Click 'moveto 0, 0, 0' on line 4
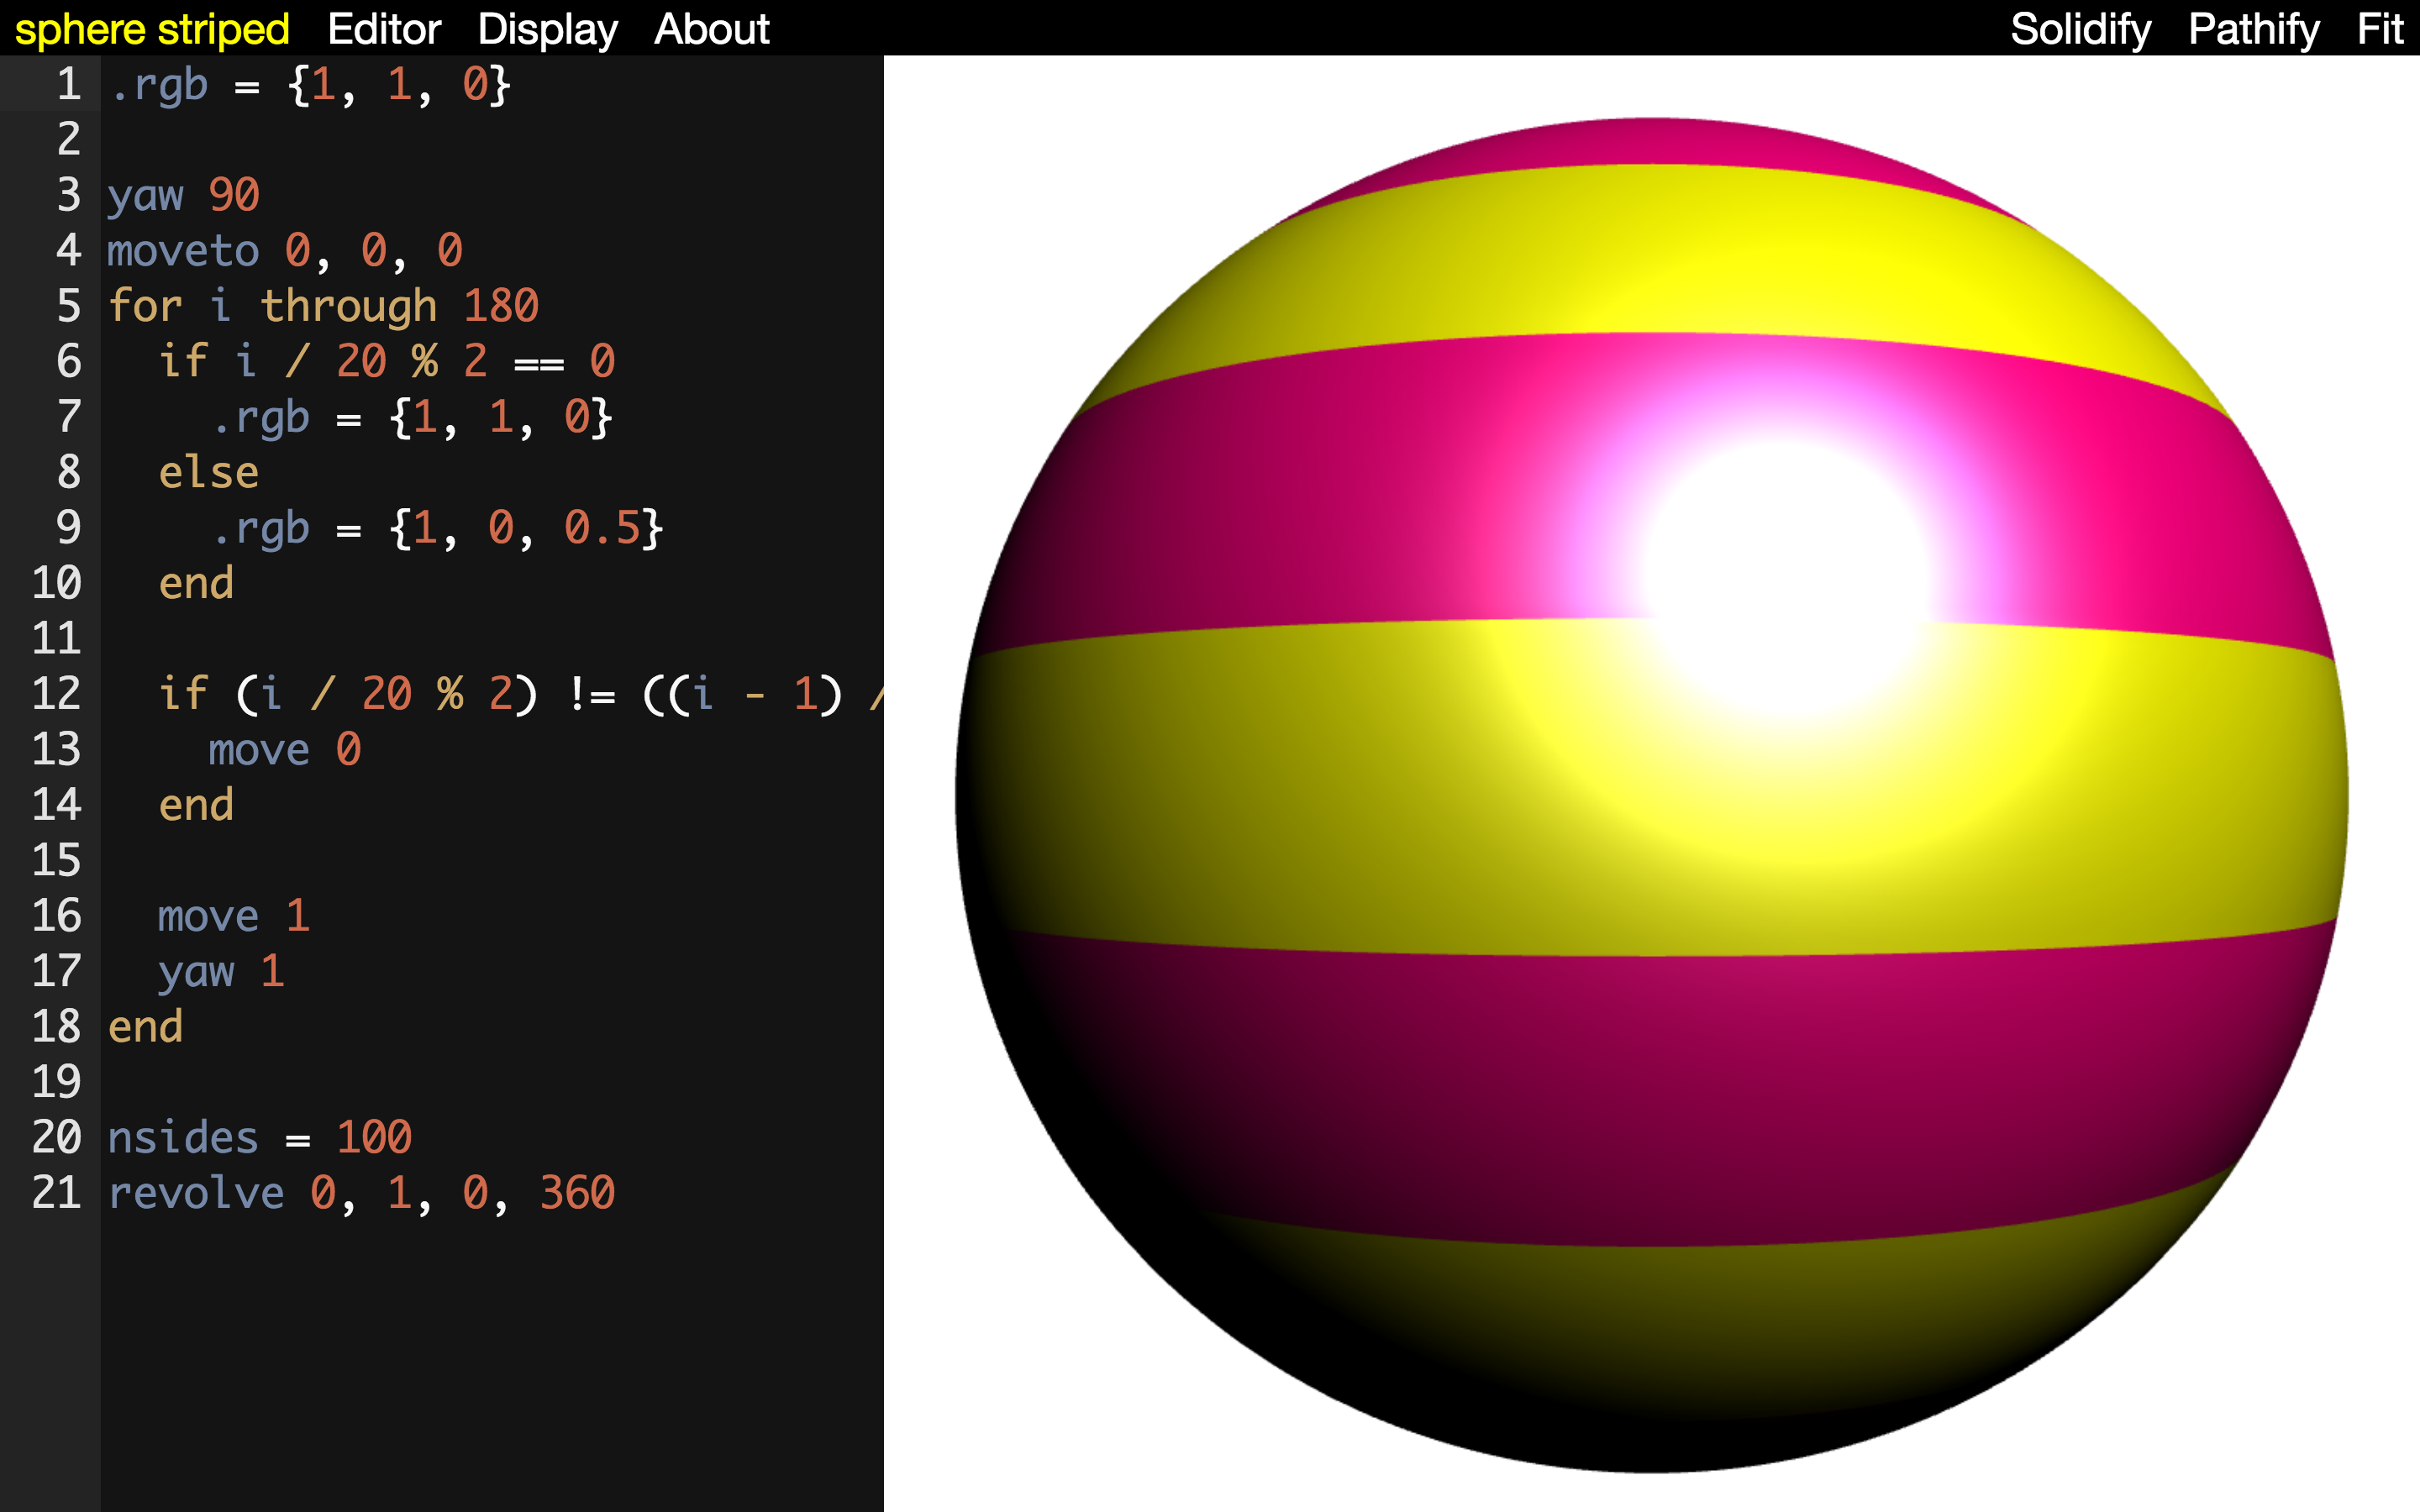The height and width of the screenshot is (1512, 2420). (285, 250)
